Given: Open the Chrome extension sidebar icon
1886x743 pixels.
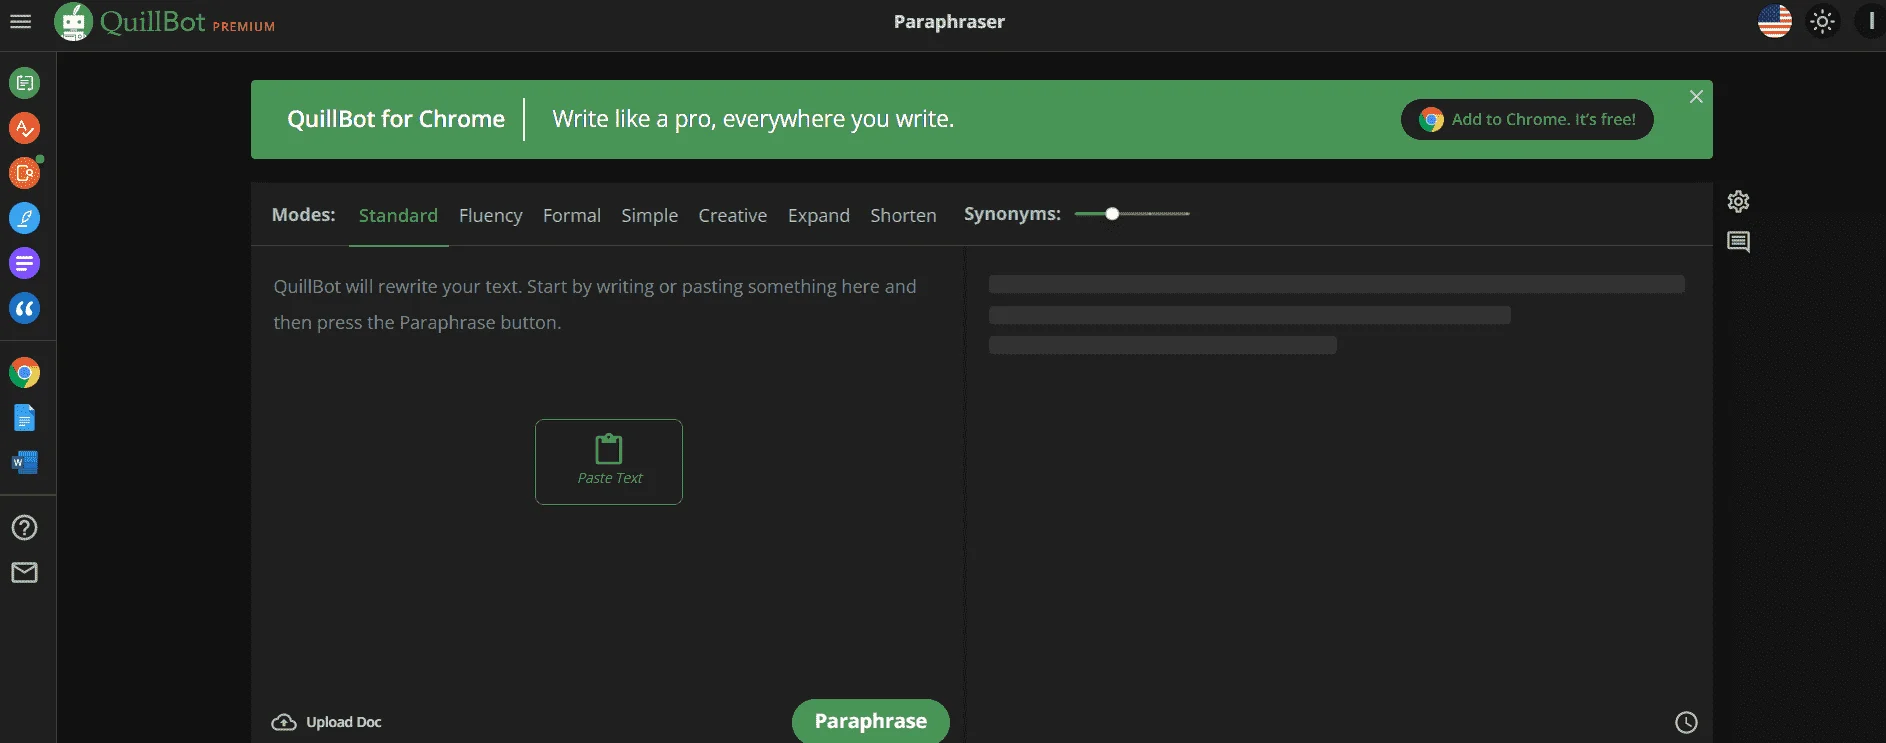Looking at the screenshot, I should coord(25,373).
